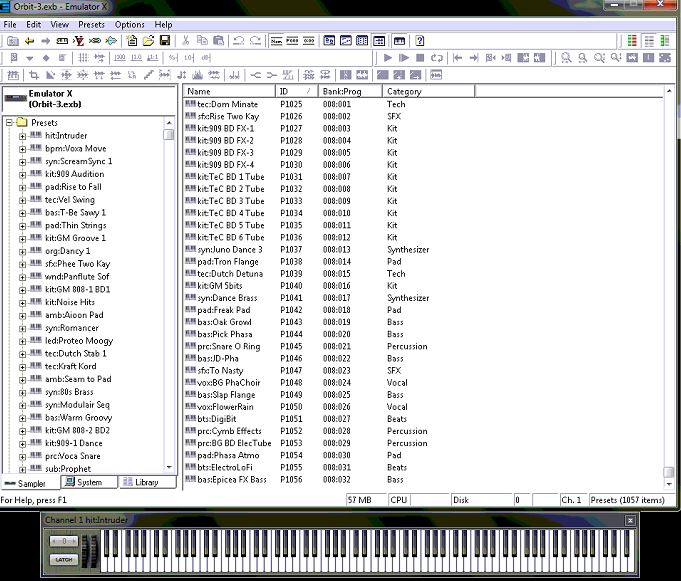Open the Presets menu
The image size is (681, 581).
[91, 25]
